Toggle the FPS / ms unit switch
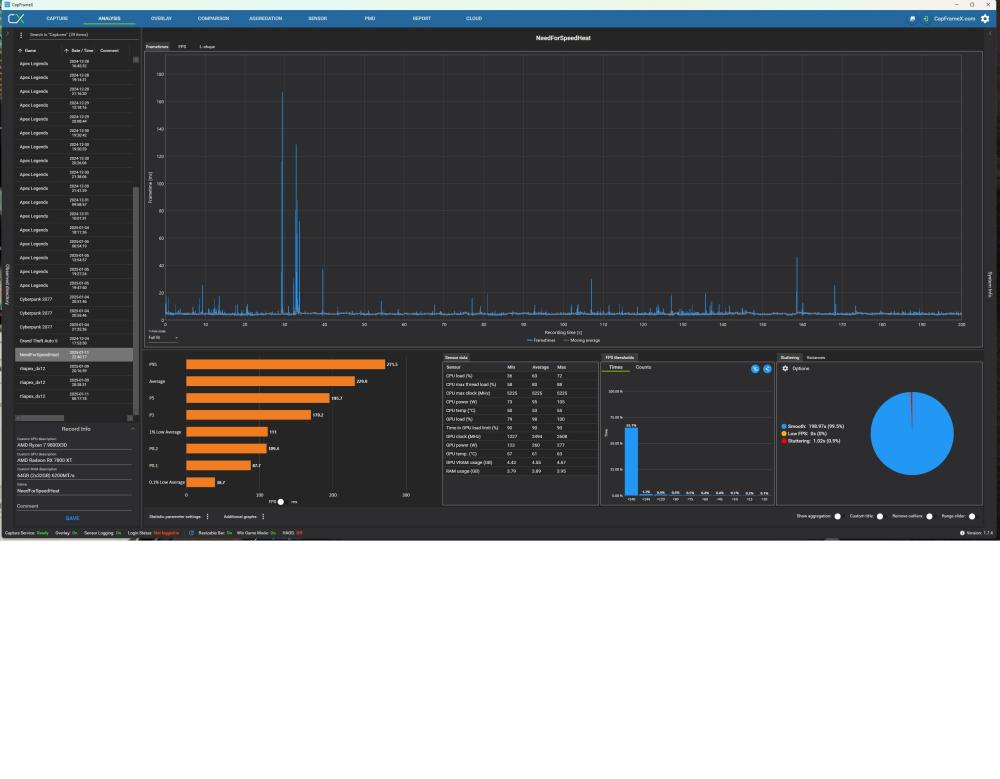This screenshot has width=1000, height=779. tap(281, 501)
